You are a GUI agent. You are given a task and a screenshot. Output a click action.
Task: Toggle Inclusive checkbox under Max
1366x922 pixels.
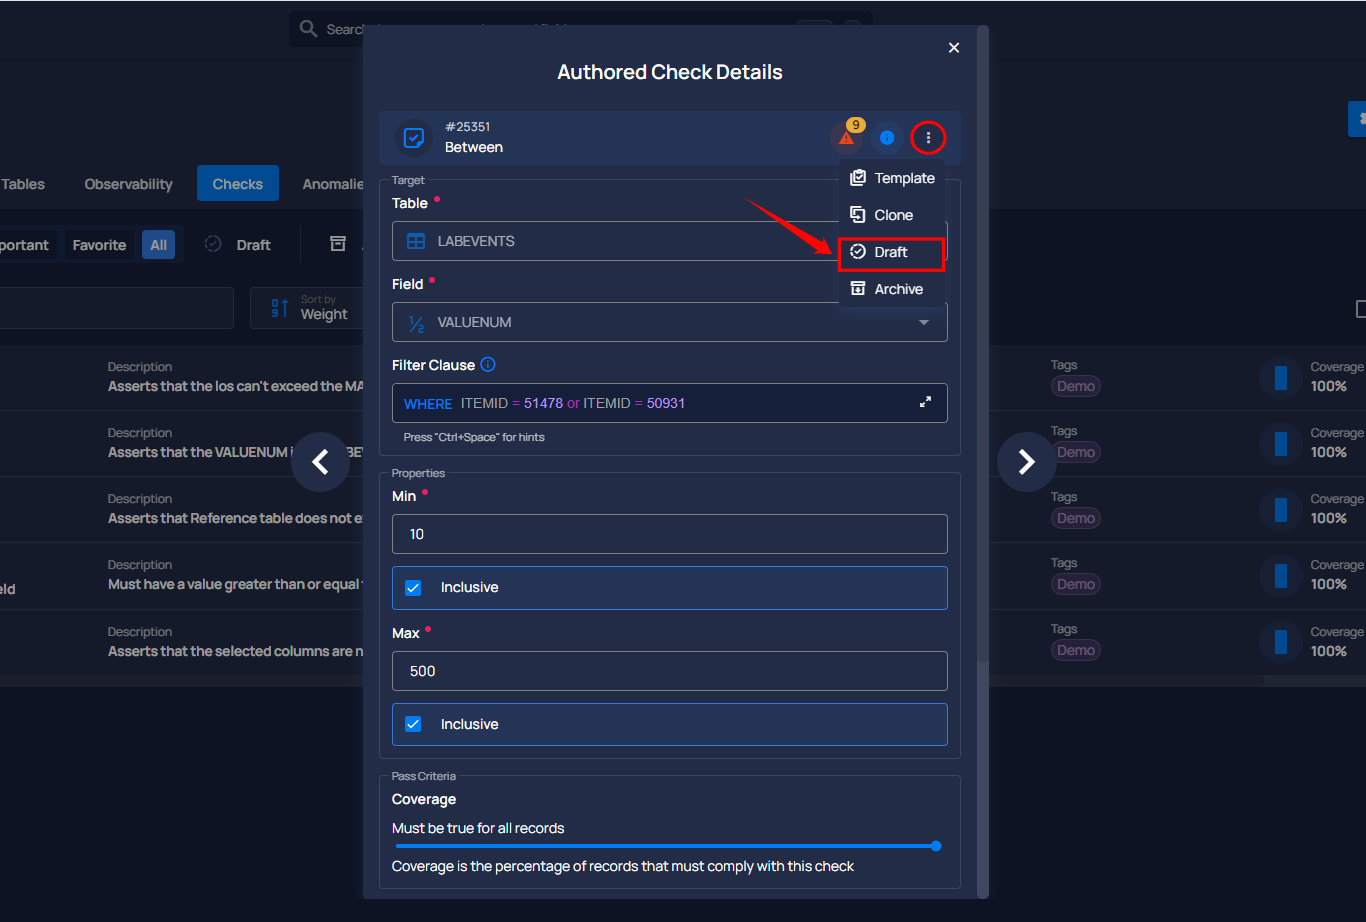click(413, 724)
